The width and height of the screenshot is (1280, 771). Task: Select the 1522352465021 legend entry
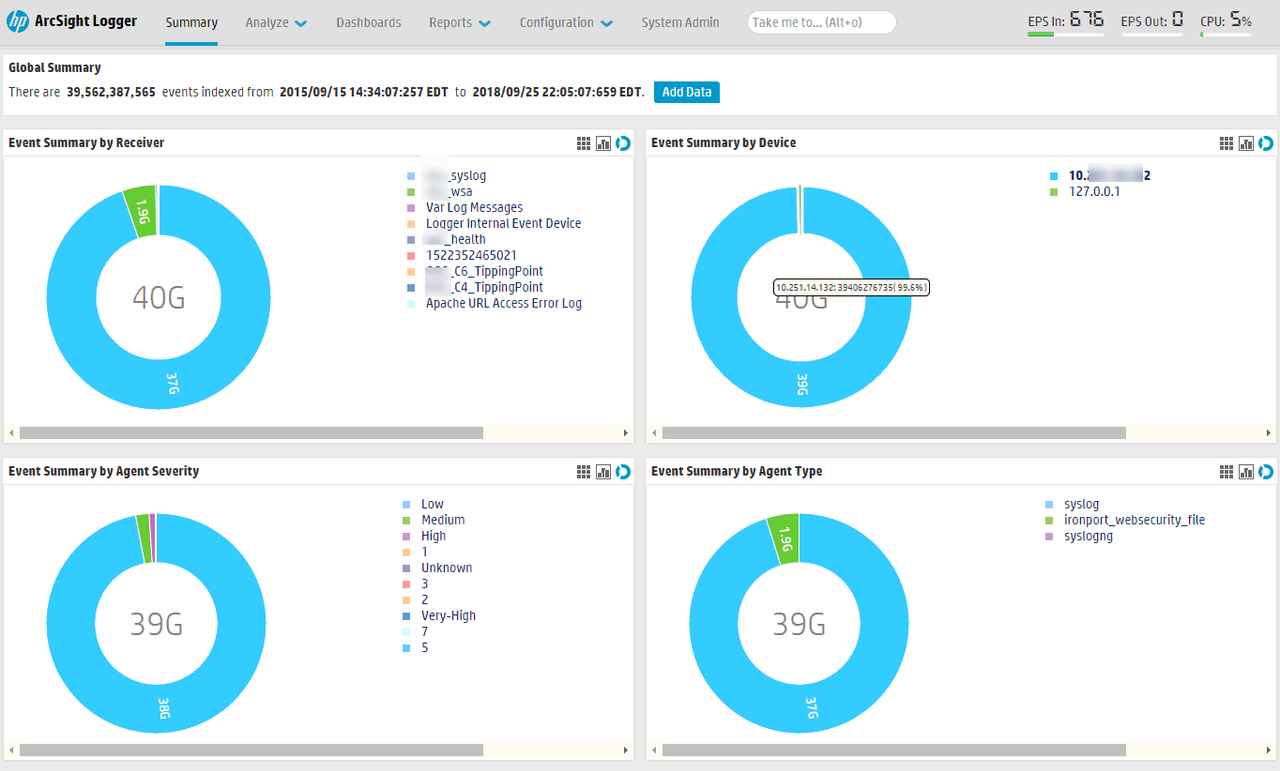click(x=471, y=256)
